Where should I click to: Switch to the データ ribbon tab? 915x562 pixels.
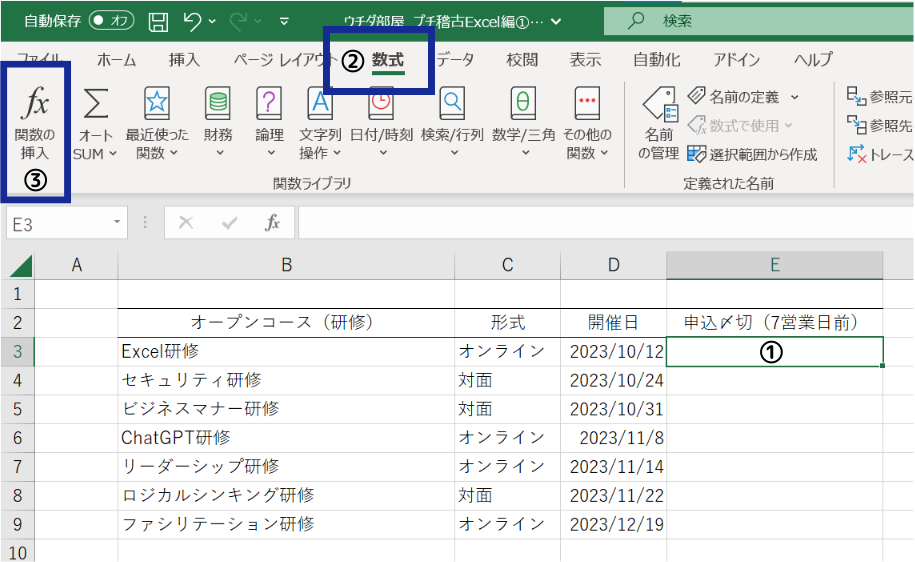(x=455, y=60)
